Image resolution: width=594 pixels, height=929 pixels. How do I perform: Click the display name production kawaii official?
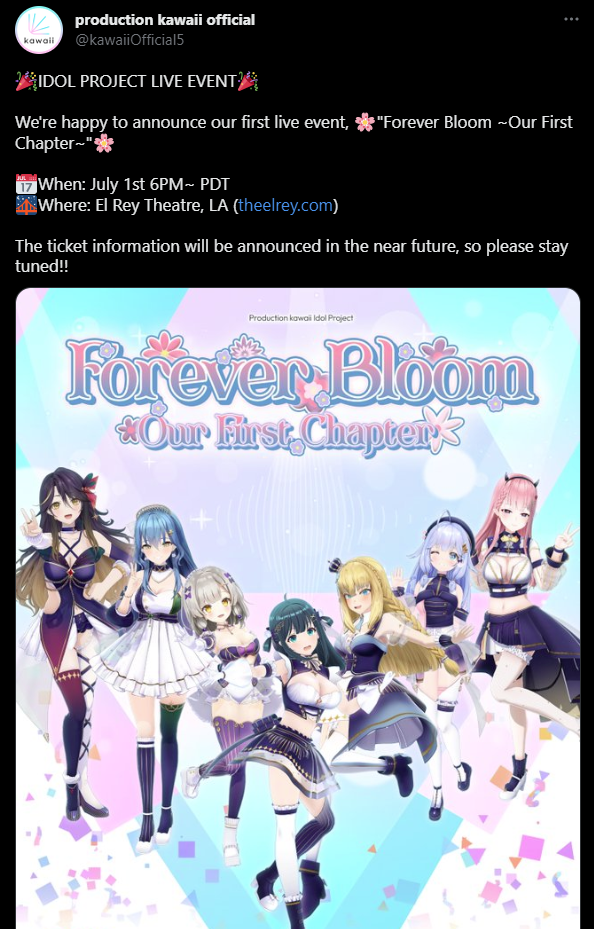tap(165, 20)
